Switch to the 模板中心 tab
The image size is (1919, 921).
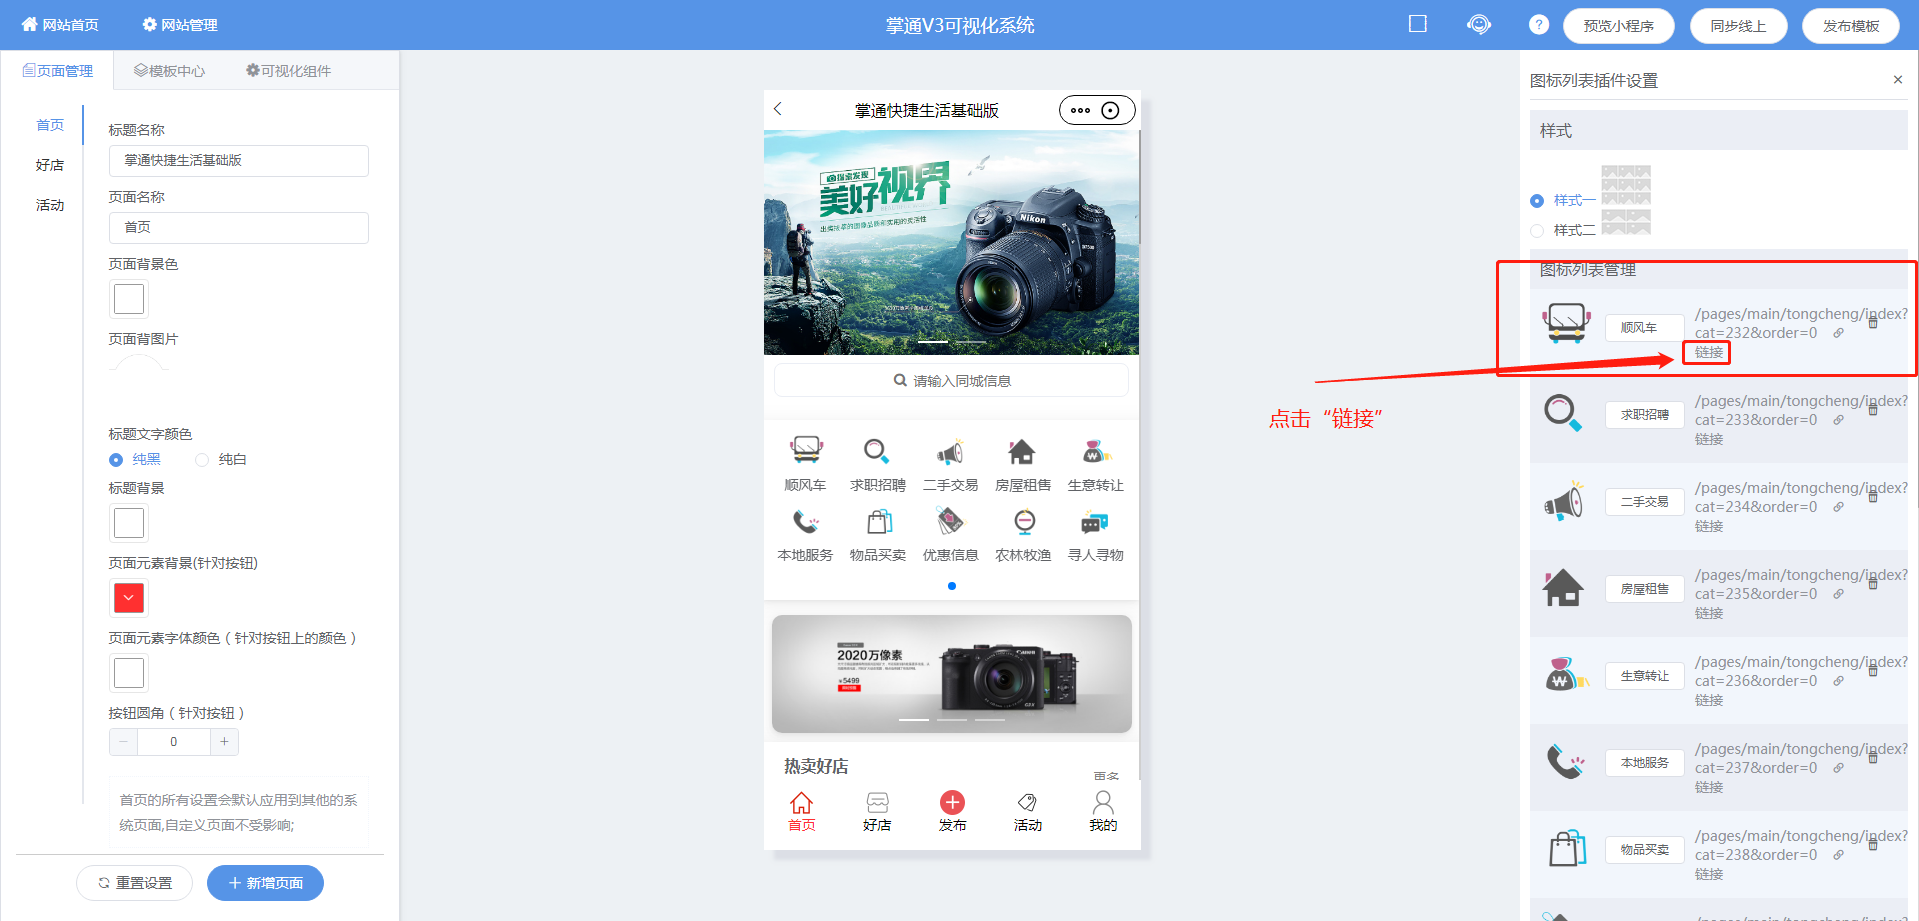click(170, 71)
